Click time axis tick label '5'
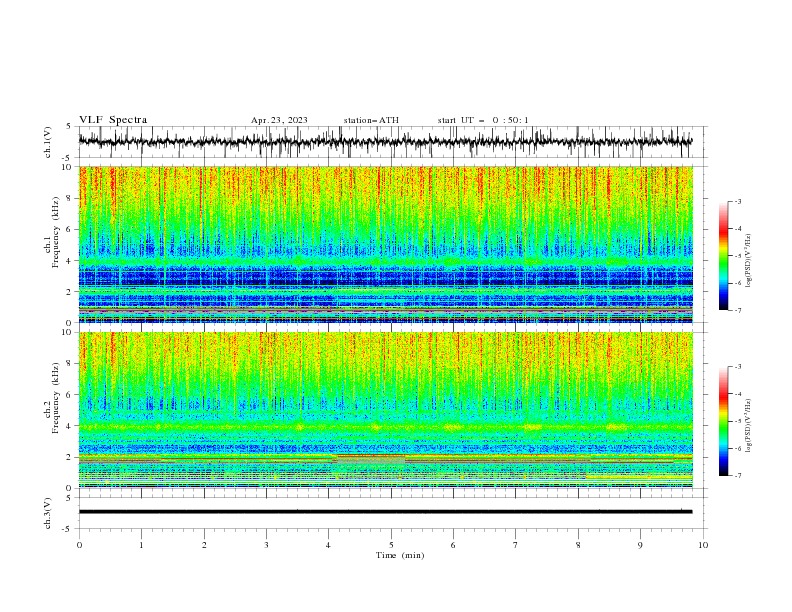This screenshot has width=792, height=612. (x=391, y=545)
